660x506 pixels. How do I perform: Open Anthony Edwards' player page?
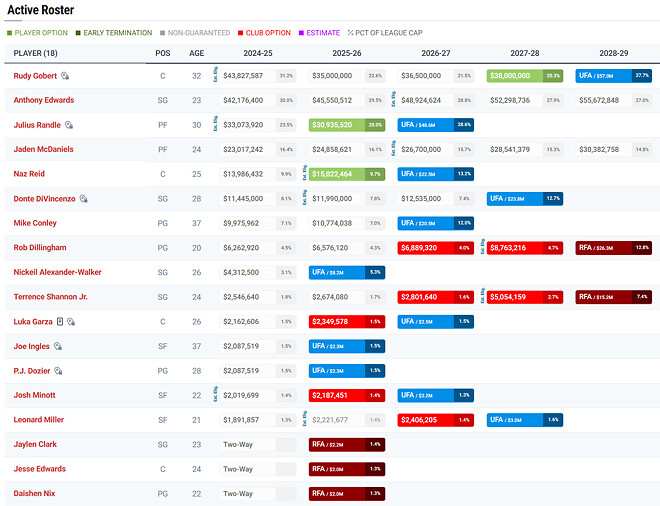coord(44,100)
